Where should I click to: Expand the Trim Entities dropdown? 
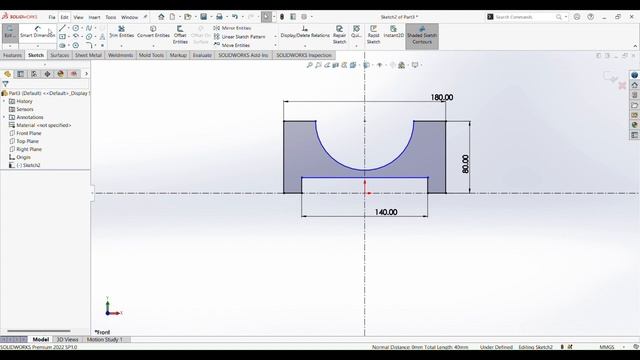[122, 45]
